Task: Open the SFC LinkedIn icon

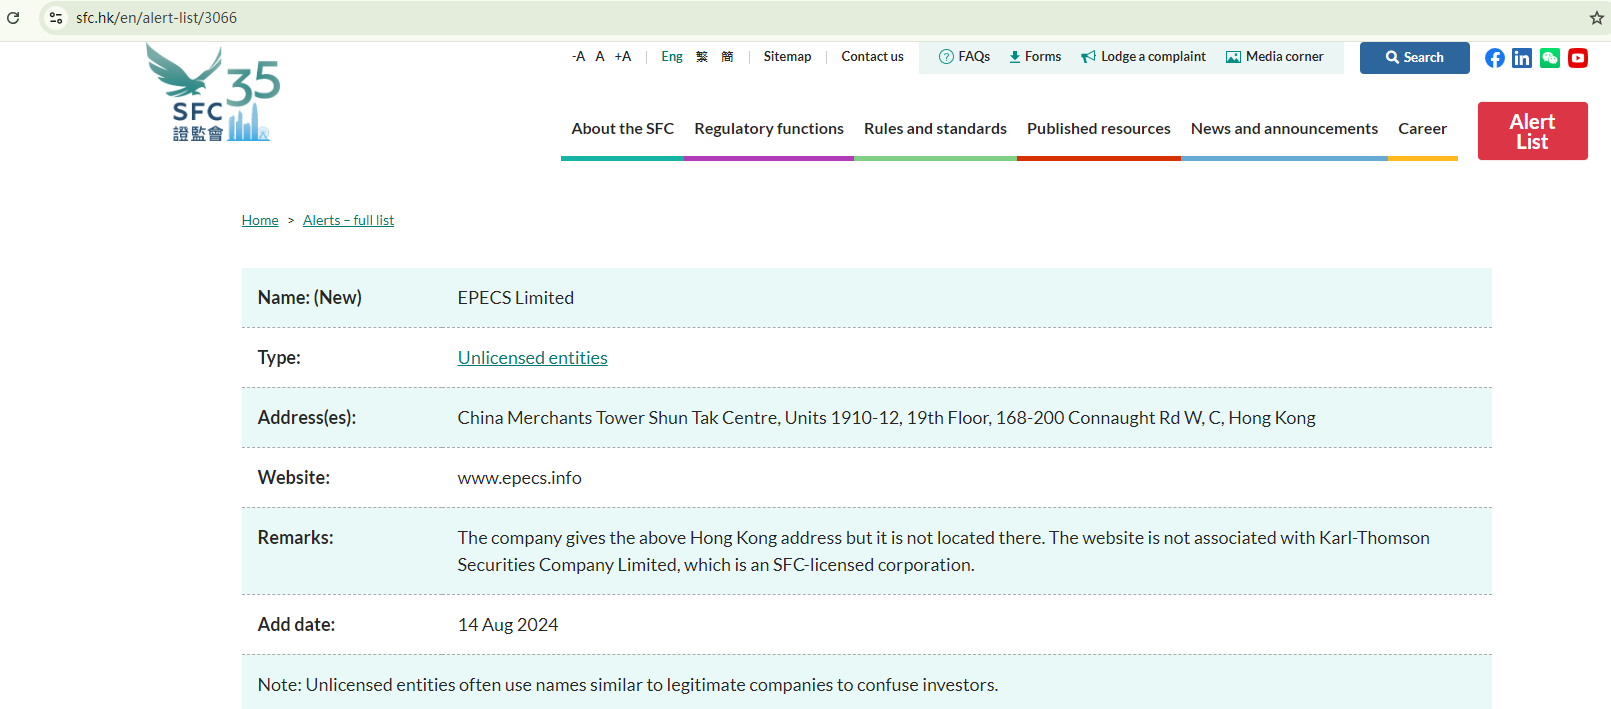Action: click(1521, 58)
